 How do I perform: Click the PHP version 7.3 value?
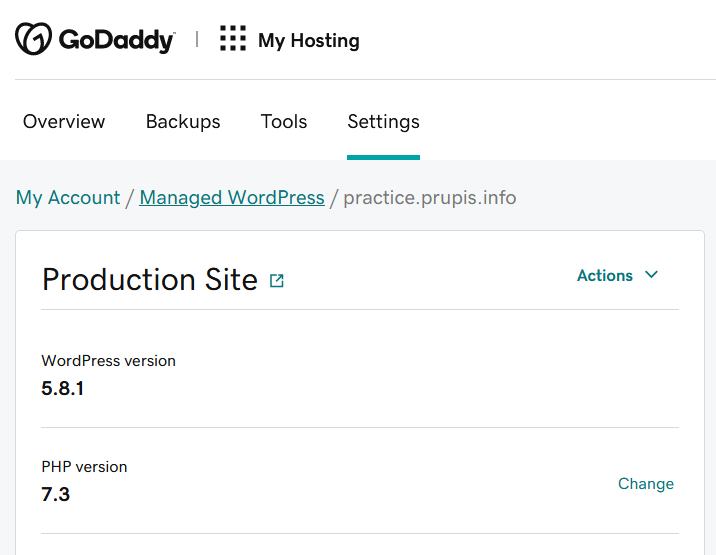tap(56, 495)
